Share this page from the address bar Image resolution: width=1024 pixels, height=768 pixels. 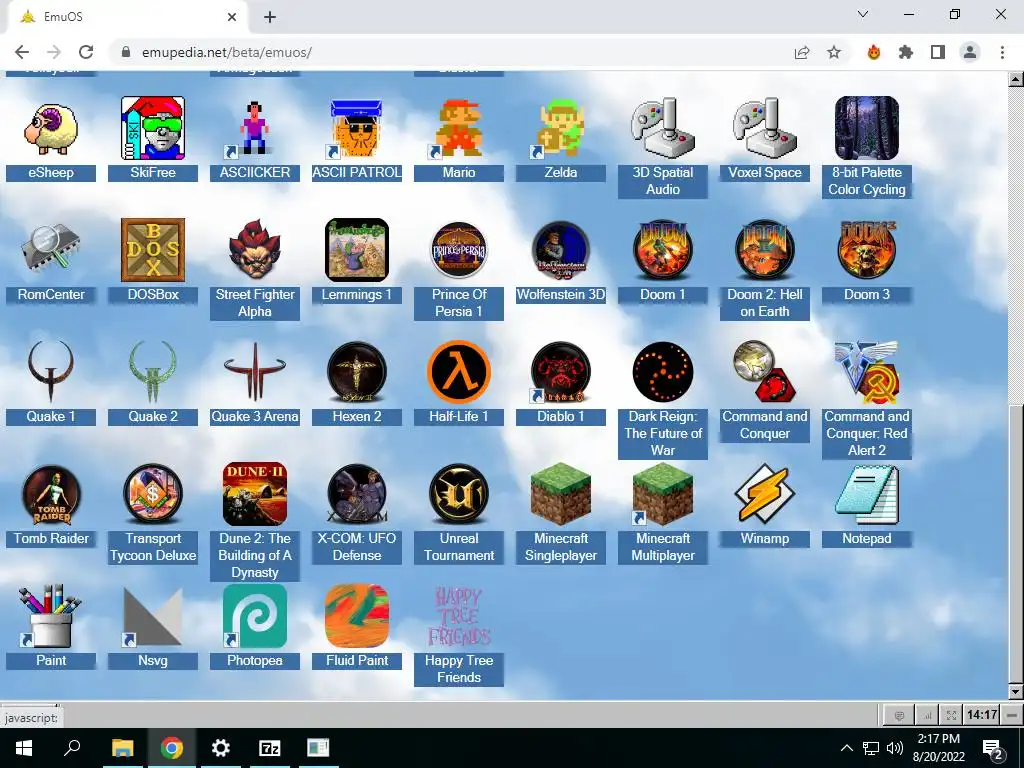tap(802, 52)
